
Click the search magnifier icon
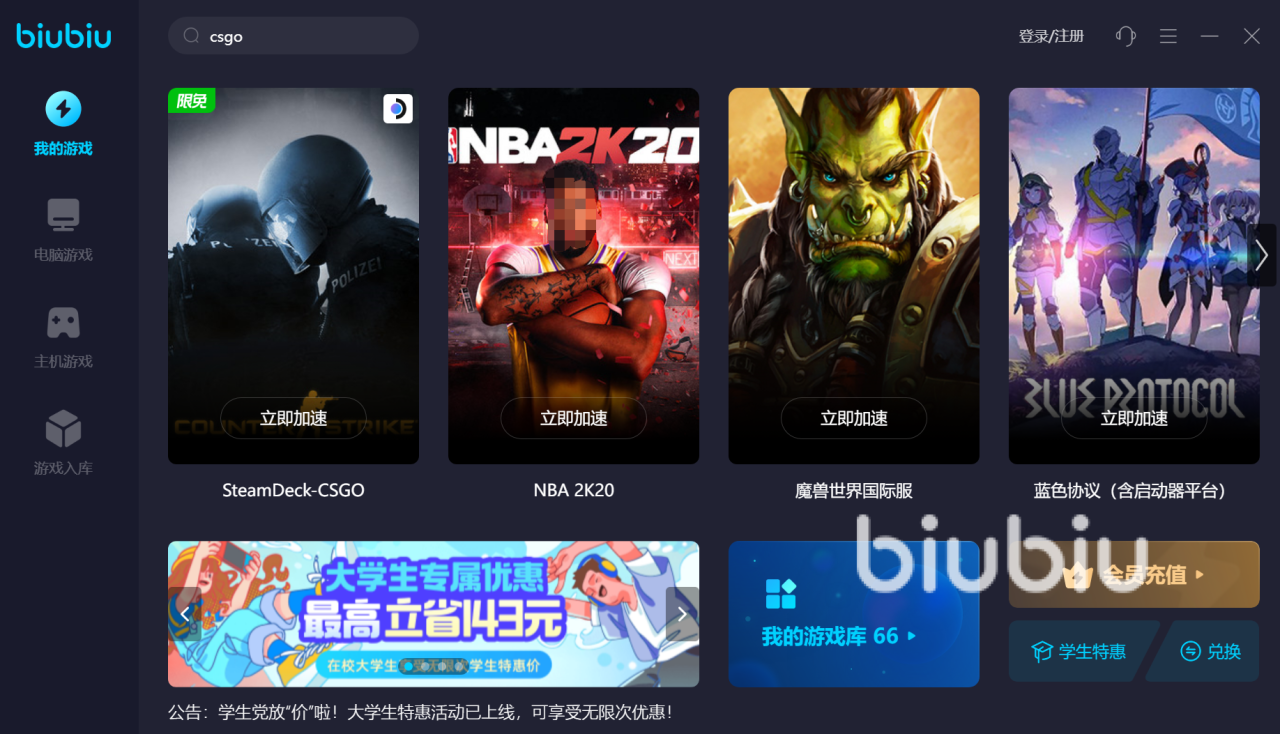[x=191, y=36]
